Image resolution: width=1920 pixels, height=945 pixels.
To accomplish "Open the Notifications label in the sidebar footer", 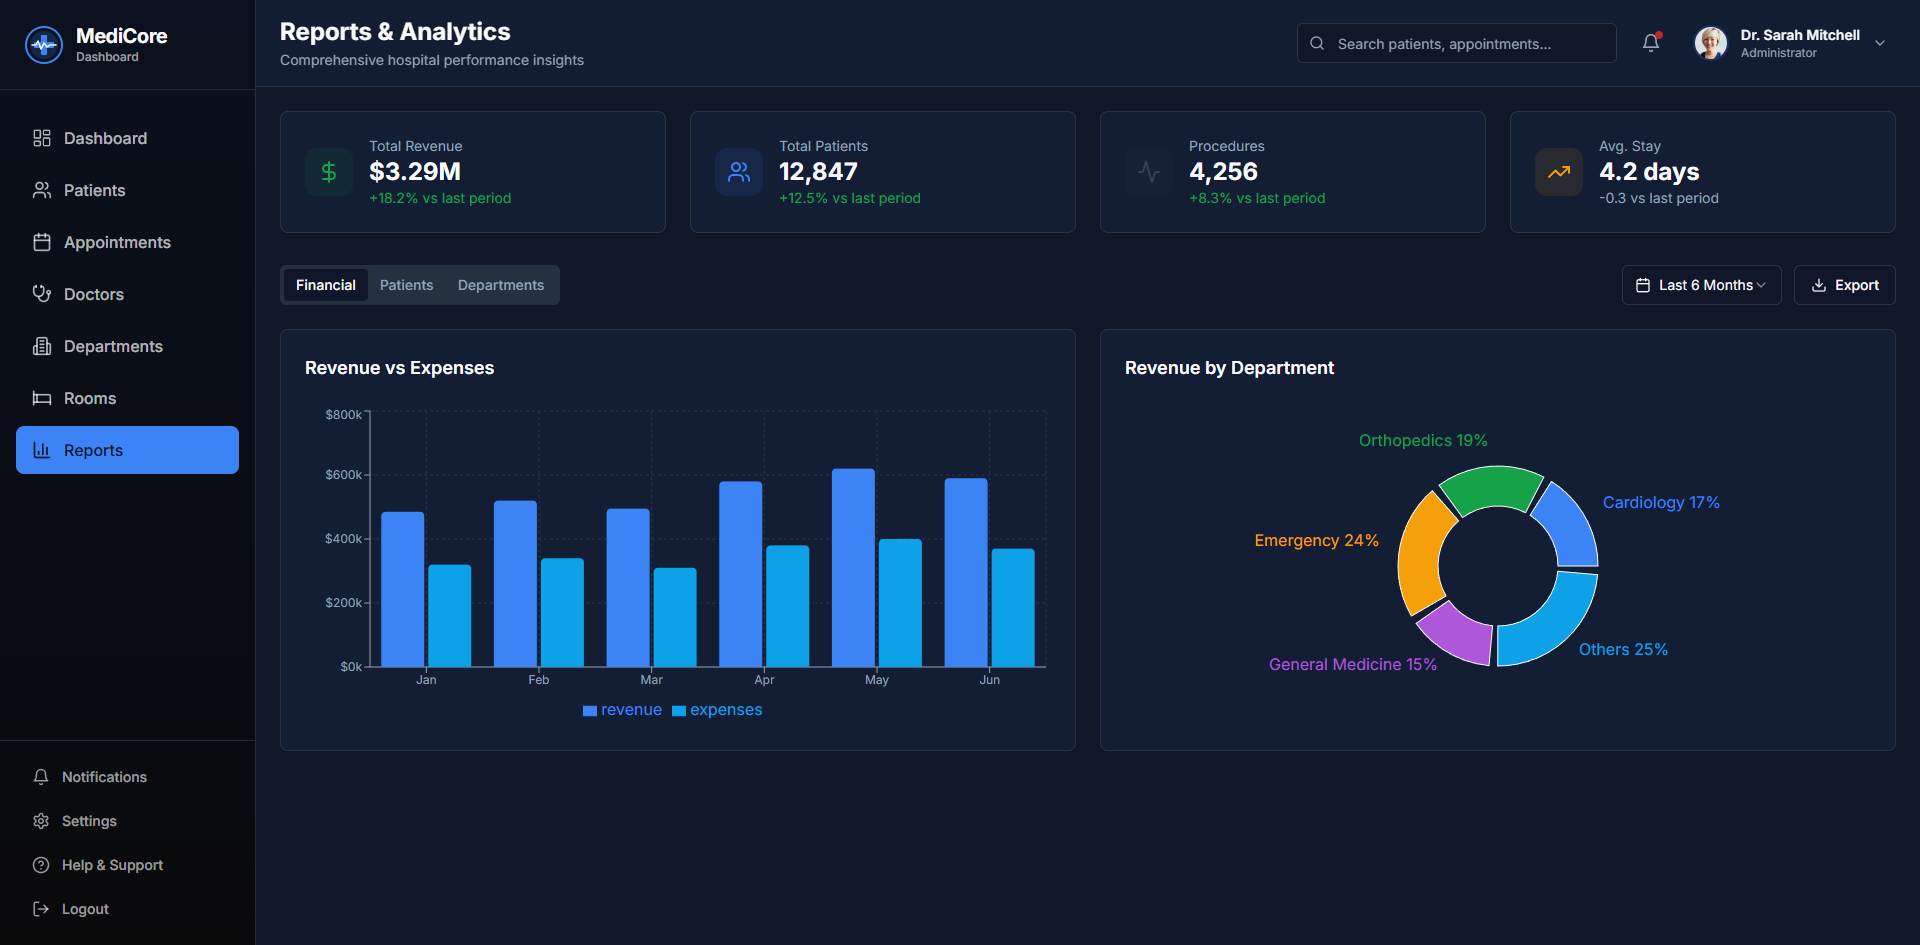I will (x=104, y=777).
